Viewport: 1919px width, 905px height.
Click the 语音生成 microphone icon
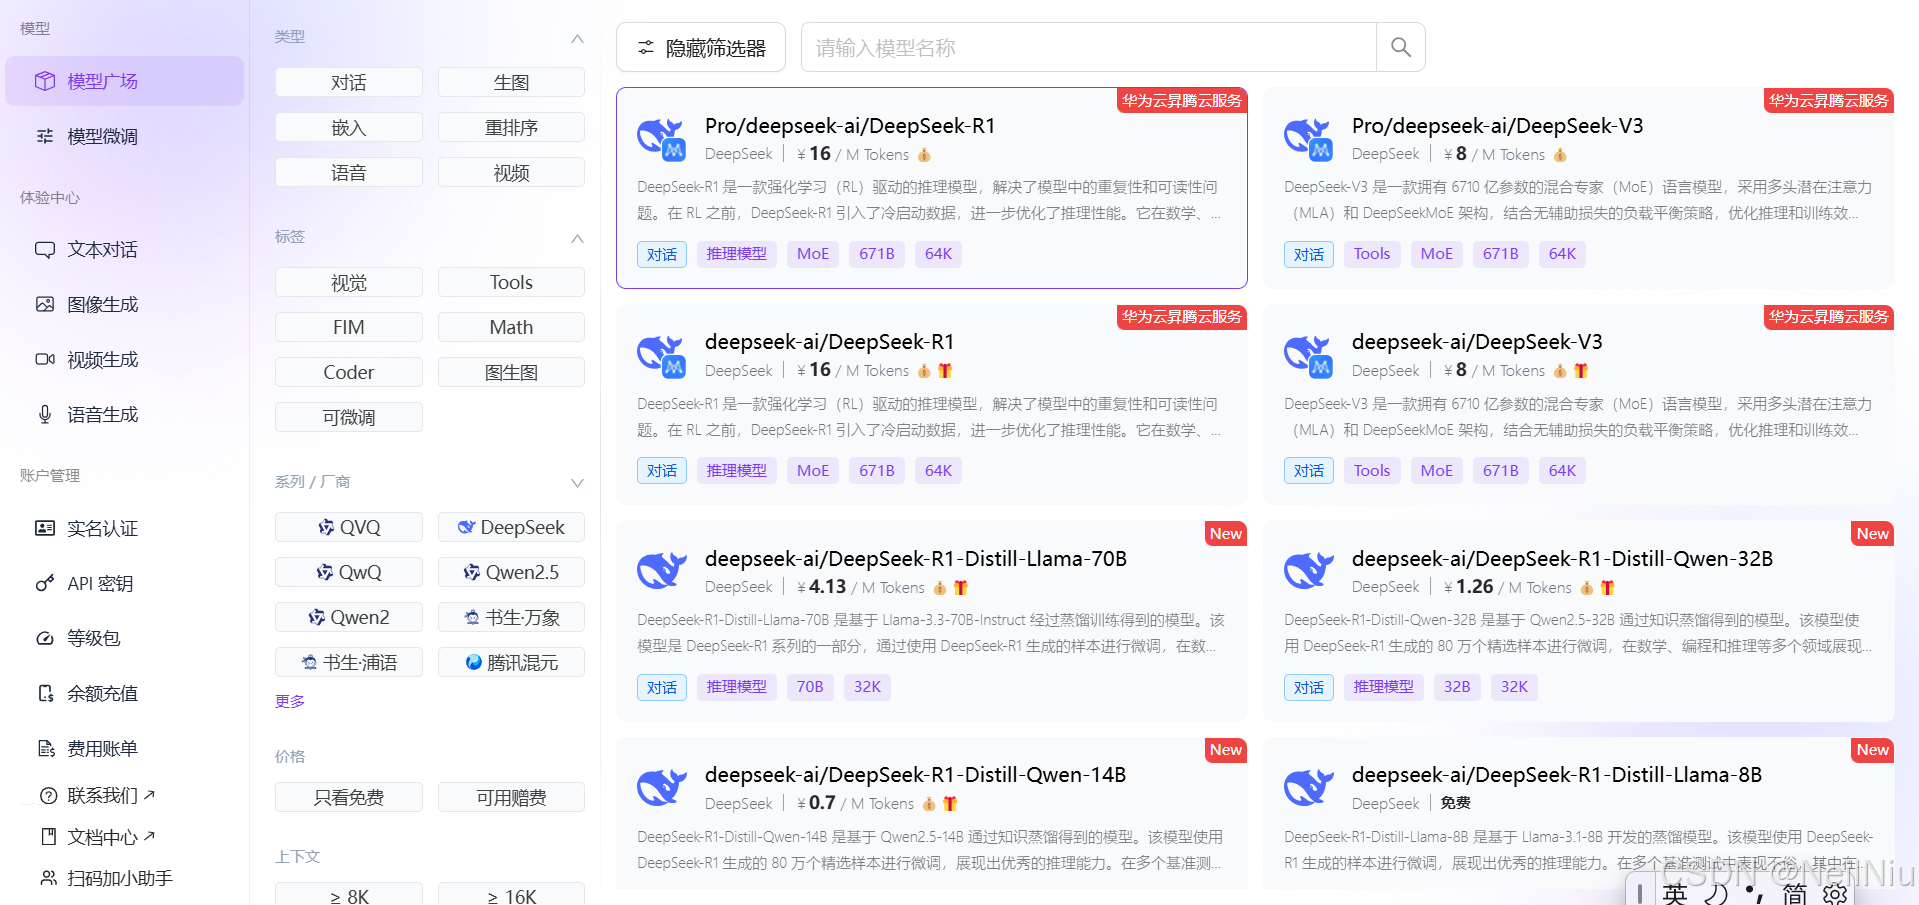(45, 414)
